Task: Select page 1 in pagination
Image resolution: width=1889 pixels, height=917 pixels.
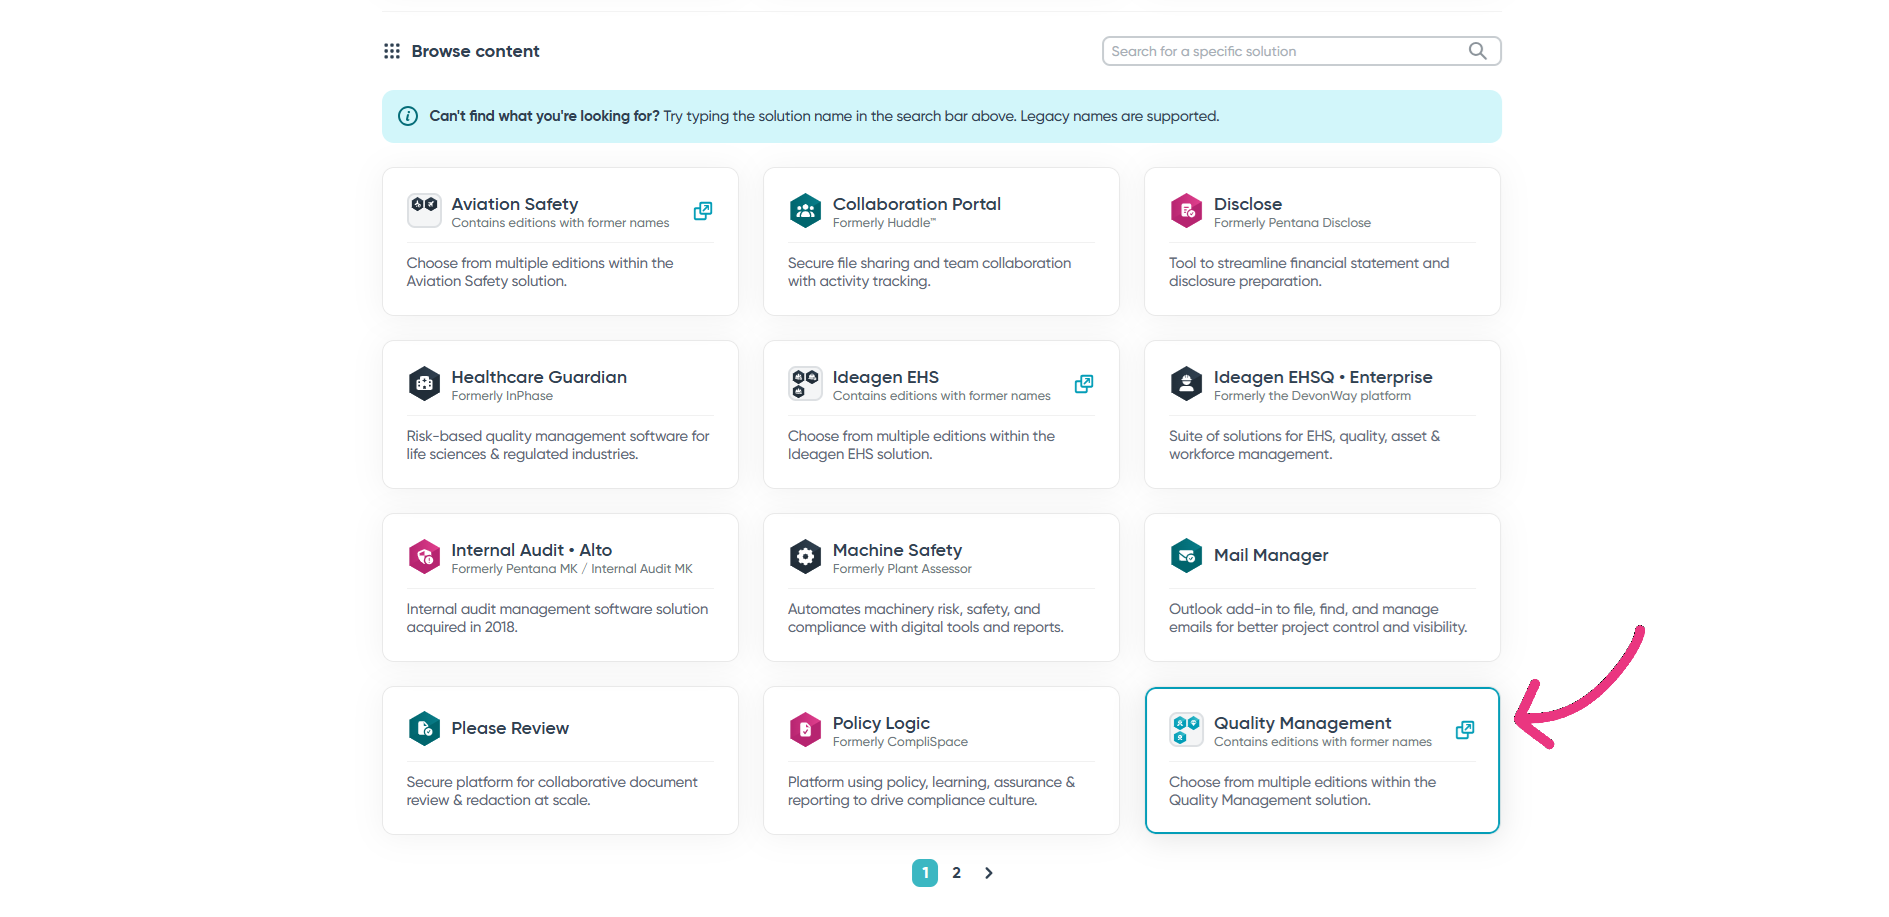Action: tap(925, 873)
